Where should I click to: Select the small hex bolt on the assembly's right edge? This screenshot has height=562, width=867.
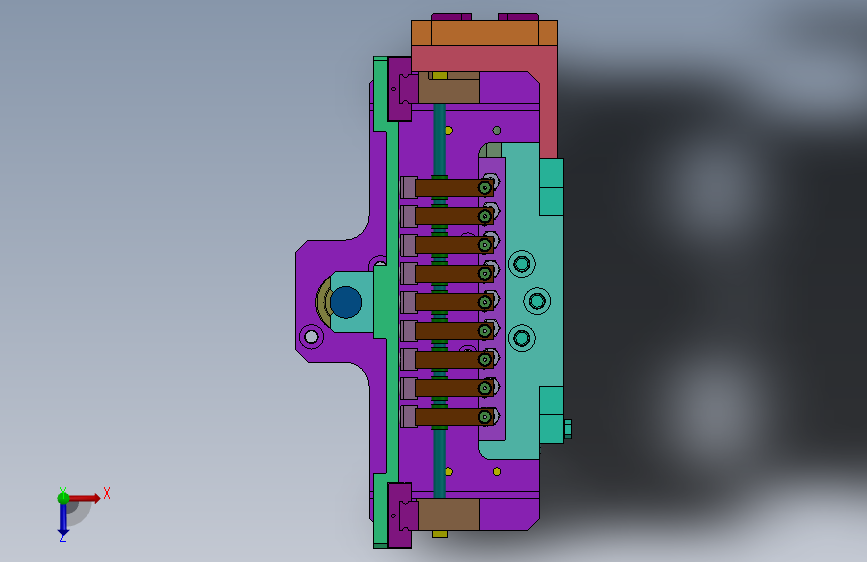tap(567, 429)
